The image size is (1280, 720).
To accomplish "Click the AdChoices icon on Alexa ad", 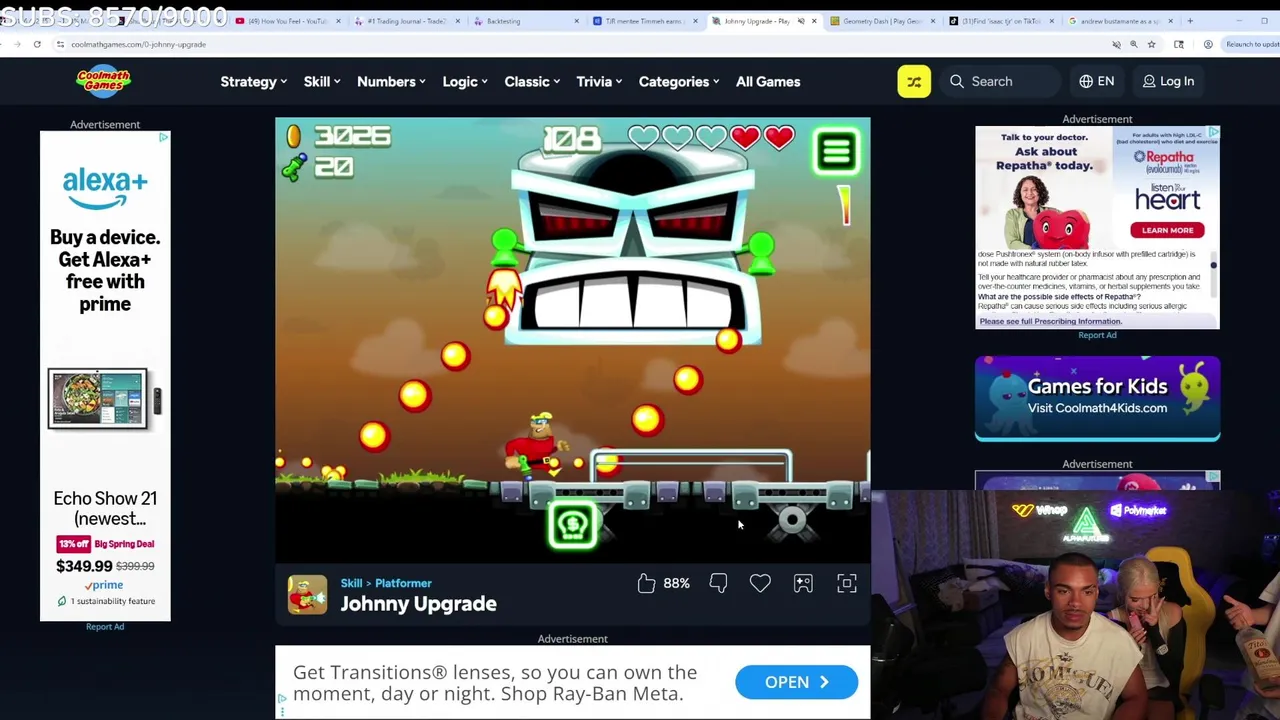I will 164,137.
